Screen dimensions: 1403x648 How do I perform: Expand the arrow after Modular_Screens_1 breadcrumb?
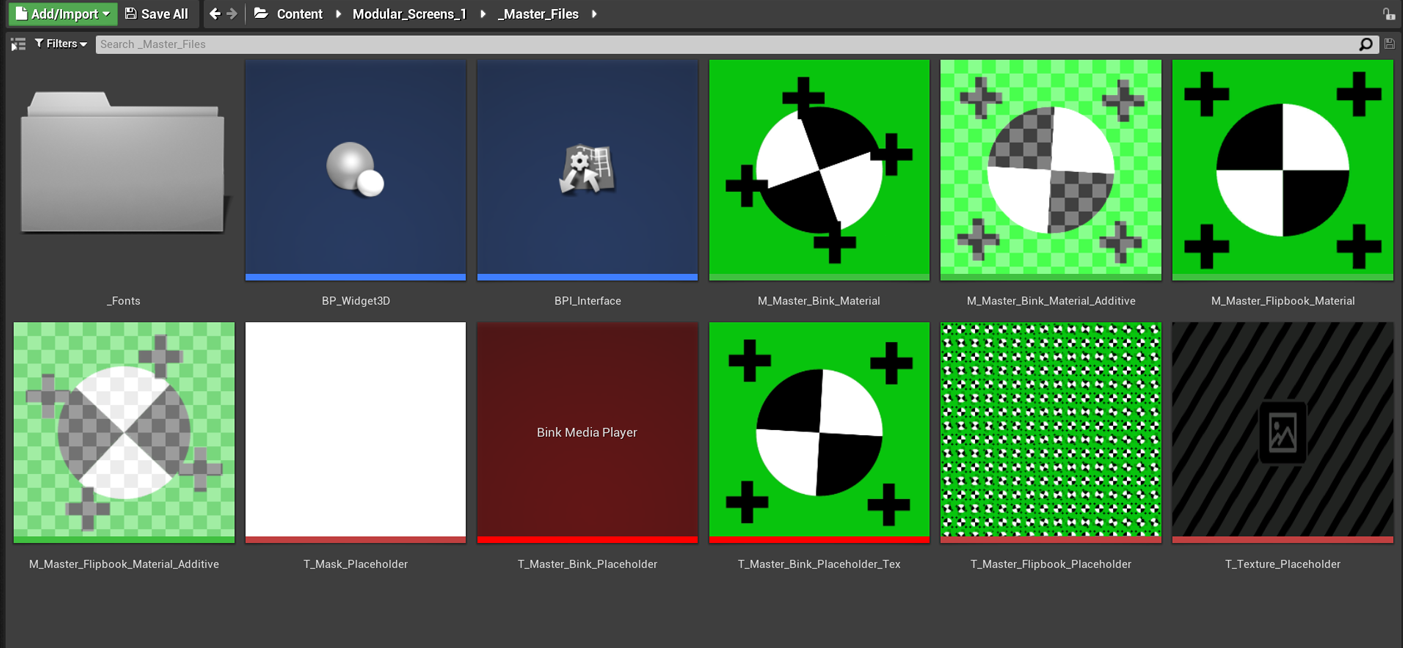483,14
